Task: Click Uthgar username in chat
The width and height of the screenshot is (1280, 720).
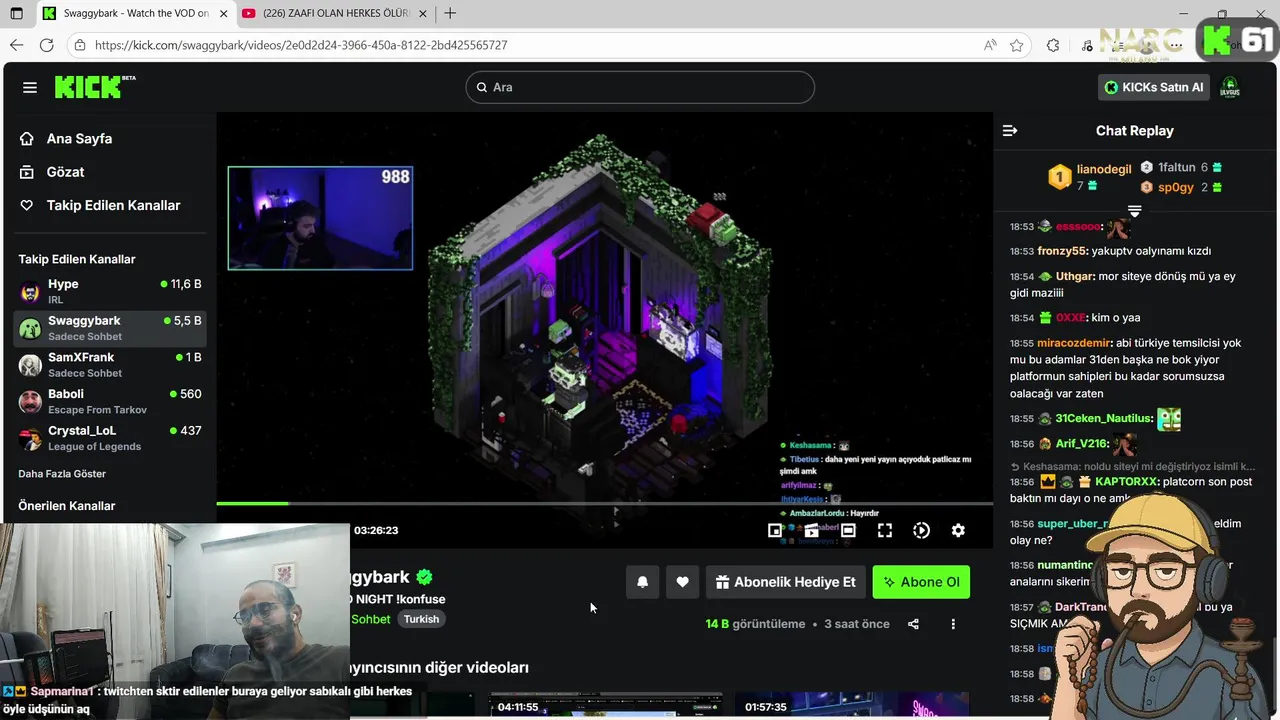Action: tap(1074, 276)
